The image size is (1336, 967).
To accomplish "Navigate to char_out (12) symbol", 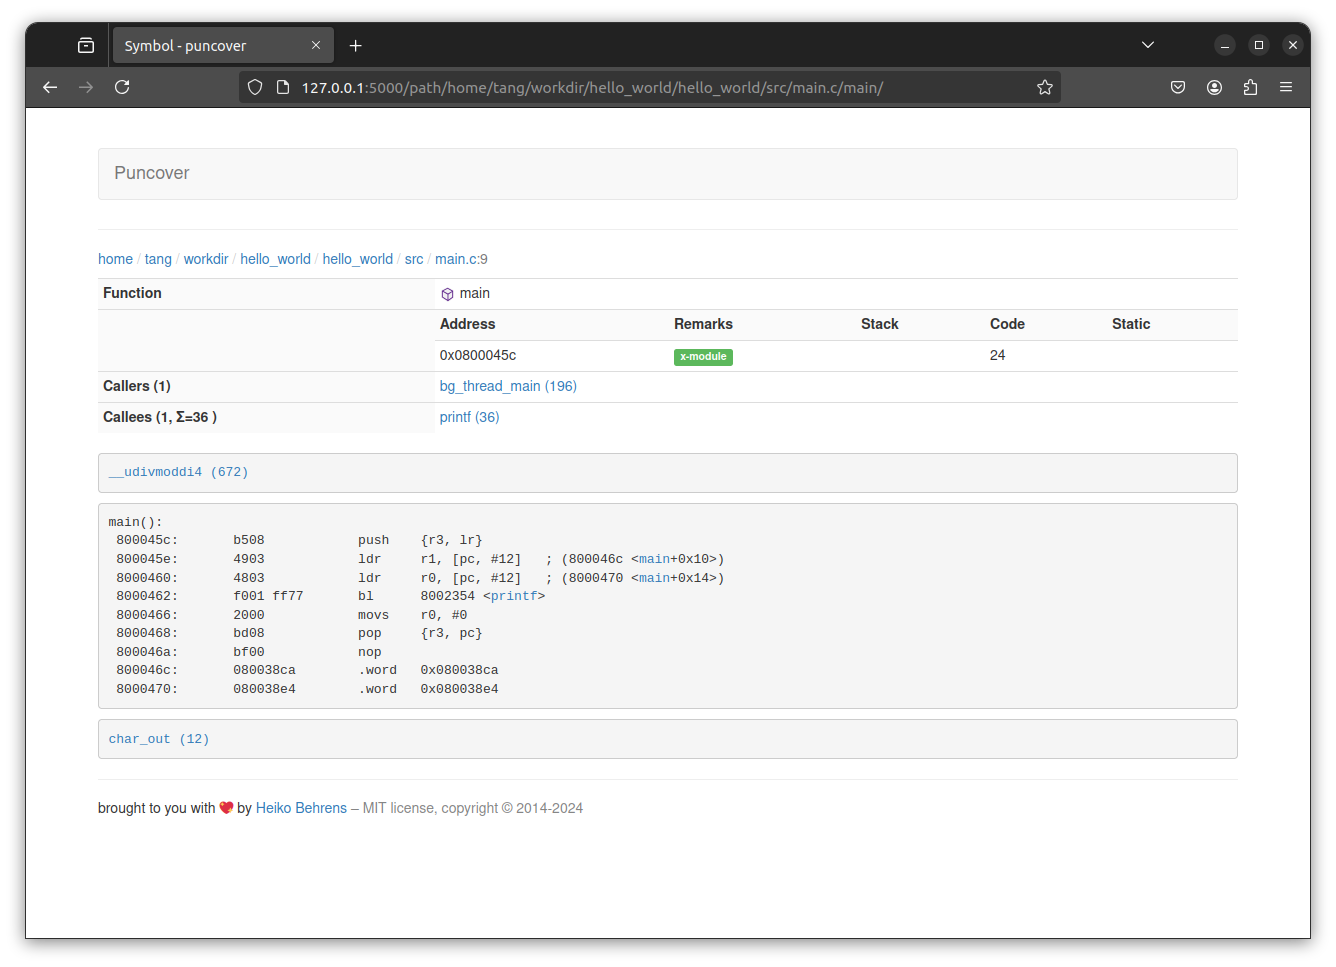I will point(159,739).
